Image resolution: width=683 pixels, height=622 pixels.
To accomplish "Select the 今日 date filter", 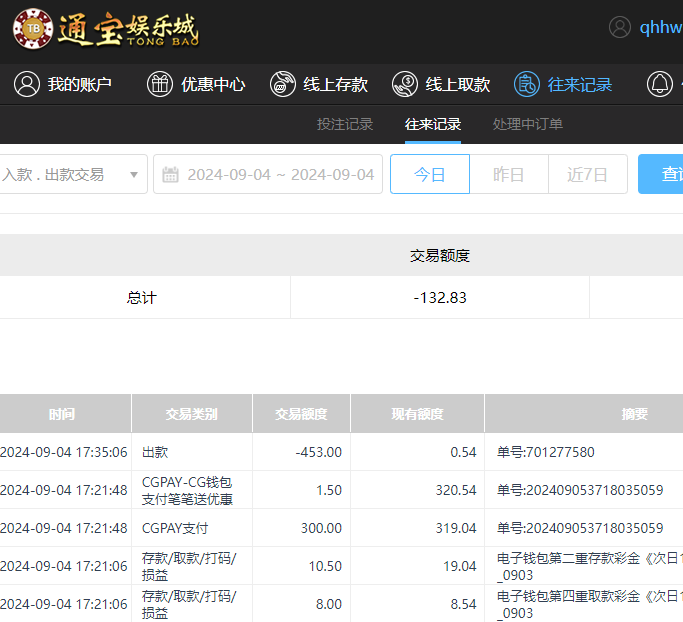I will point(430,174).
